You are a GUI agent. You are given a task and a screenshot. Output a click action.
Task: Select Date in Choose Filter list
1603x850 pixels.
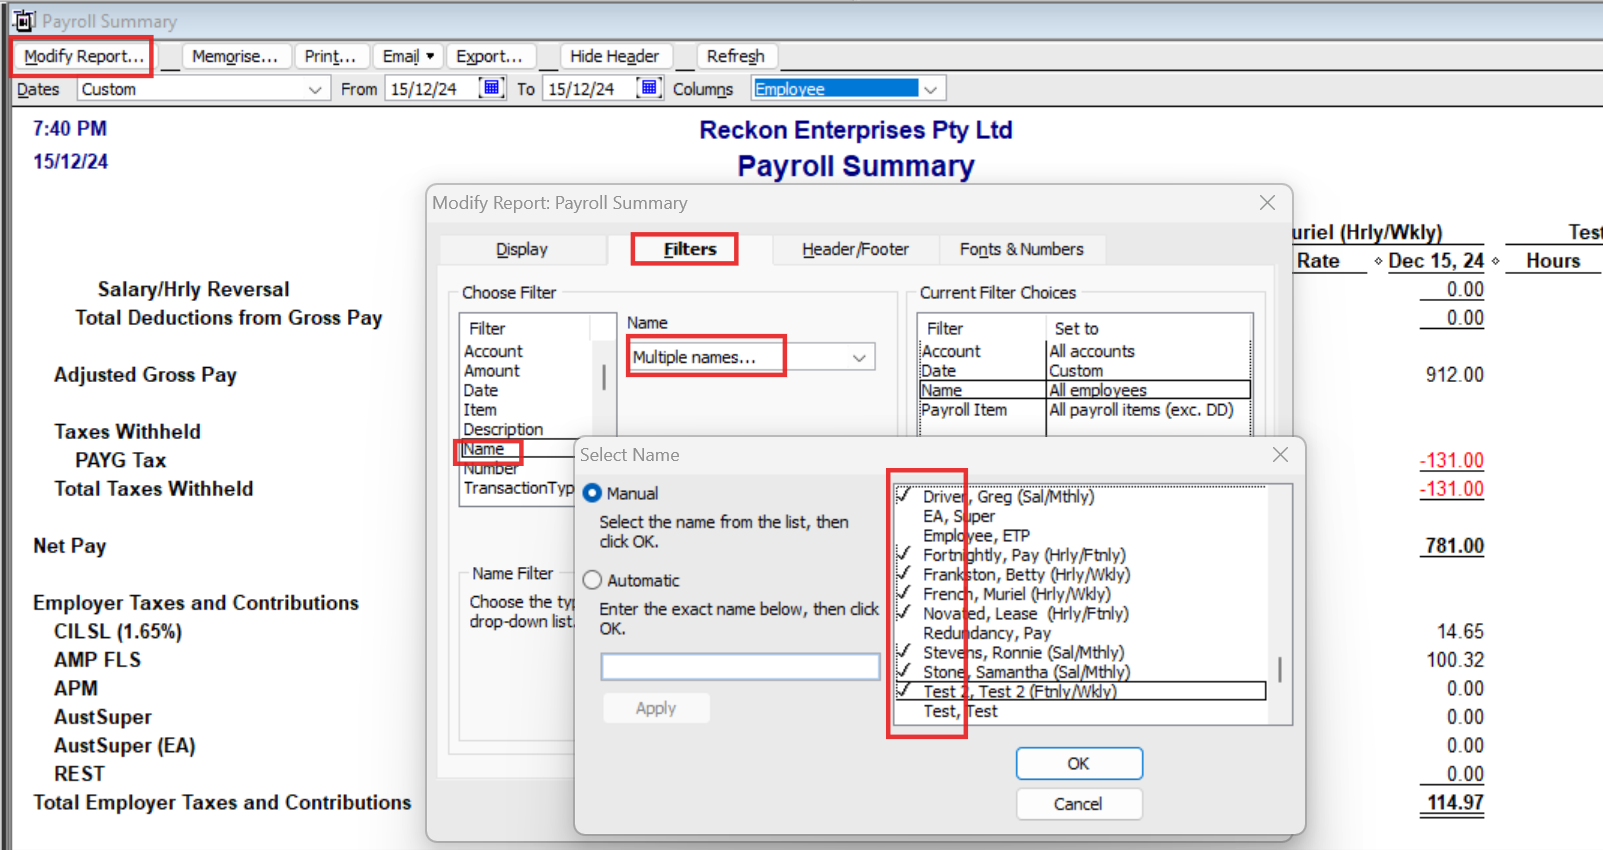click(480, 390)
